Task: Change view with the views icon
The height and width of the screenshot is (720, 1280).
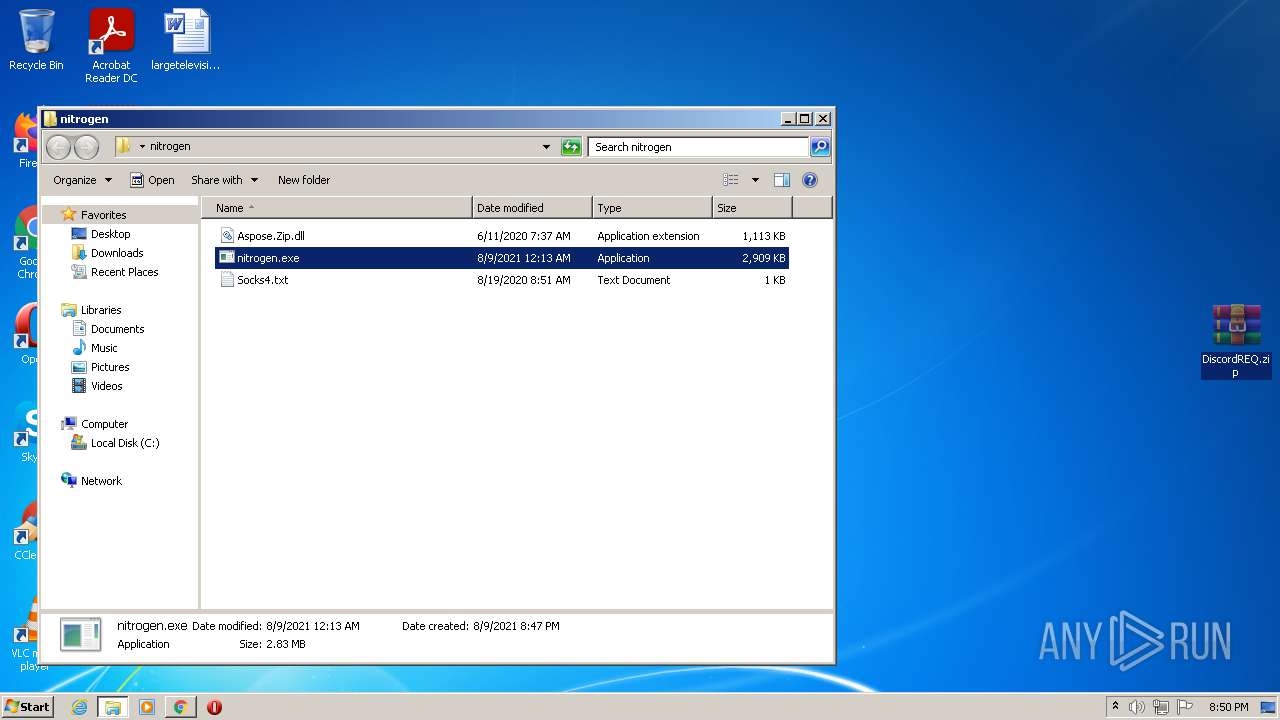Action: point(731,180)
